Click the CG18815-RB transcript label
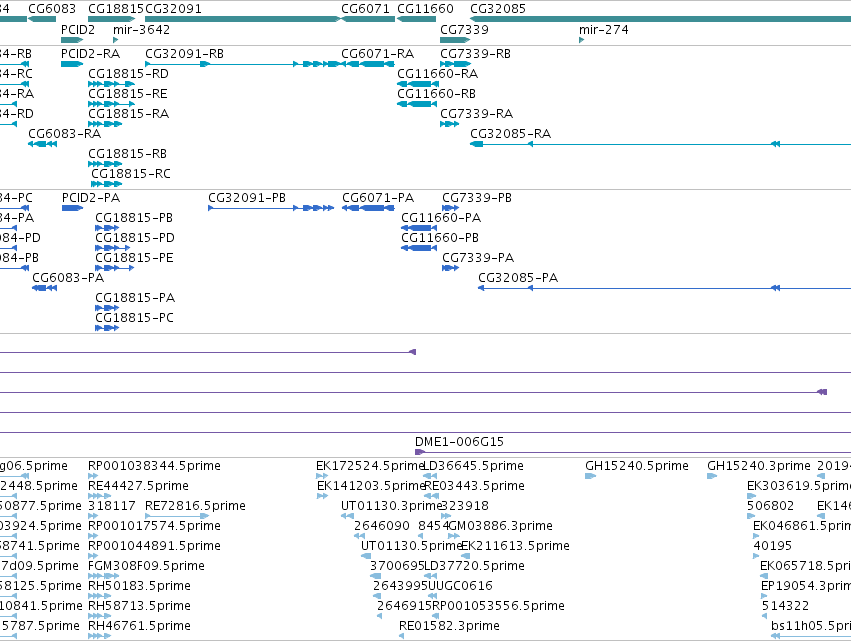Image resolution: width=851 pixels, height=641 pixels. tap(127, 154)
